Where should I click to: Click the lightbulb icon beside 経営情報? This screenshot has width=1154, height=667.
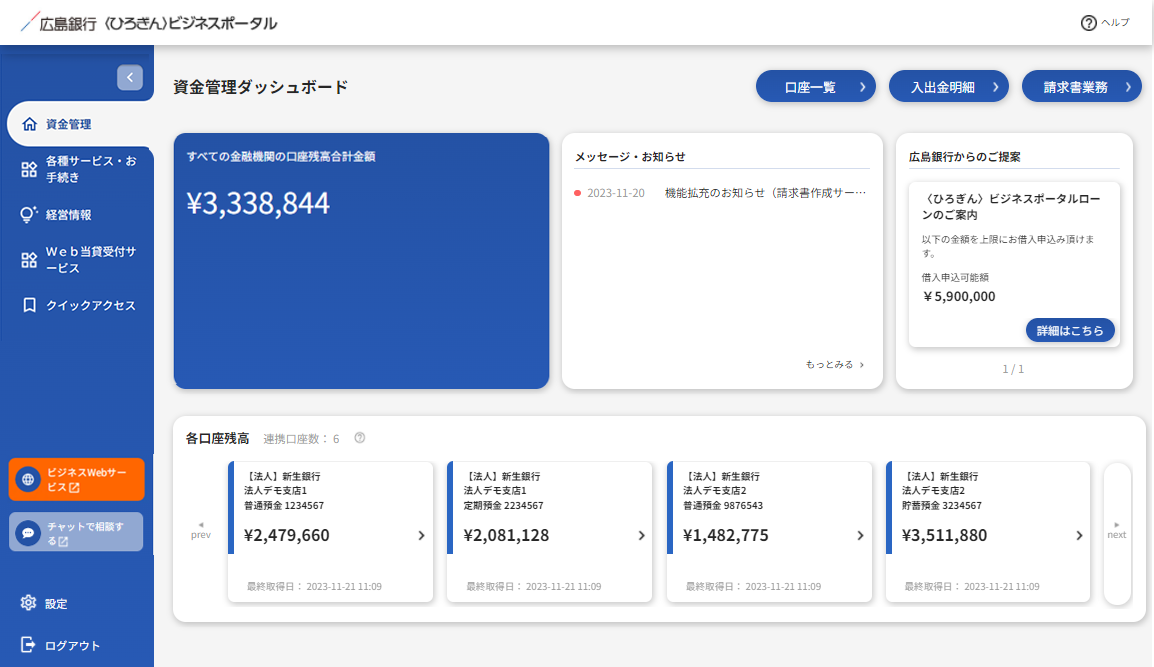(28, 215)
